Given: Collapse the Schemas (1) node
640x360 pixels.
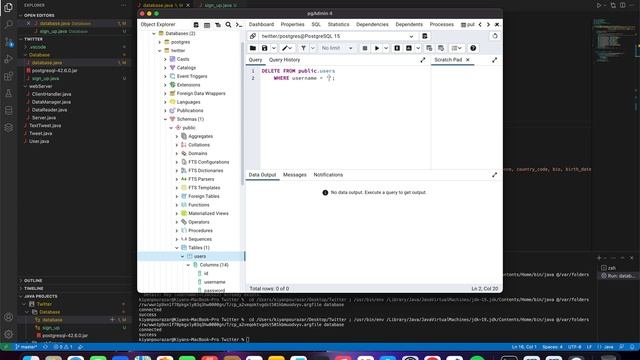Looking at the screenshot, I should click(x=166, y=119).
